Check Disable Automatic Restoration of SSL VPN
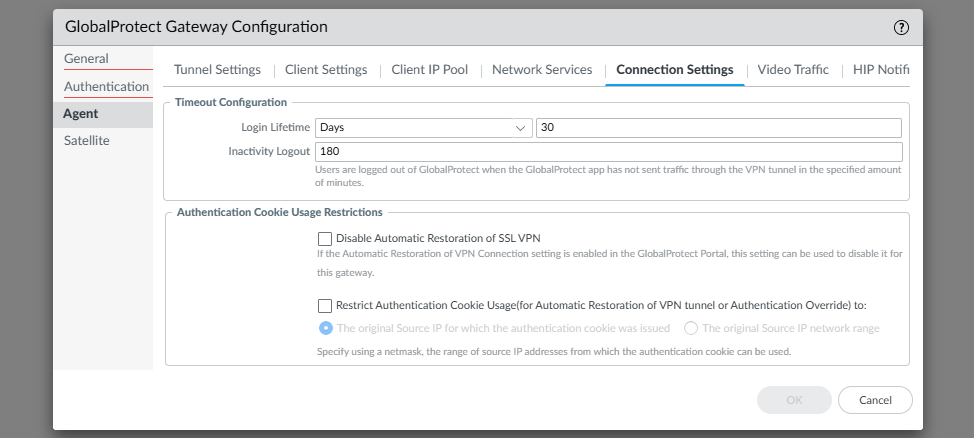The height and width of the screenshot is (438, 974). 325,239
